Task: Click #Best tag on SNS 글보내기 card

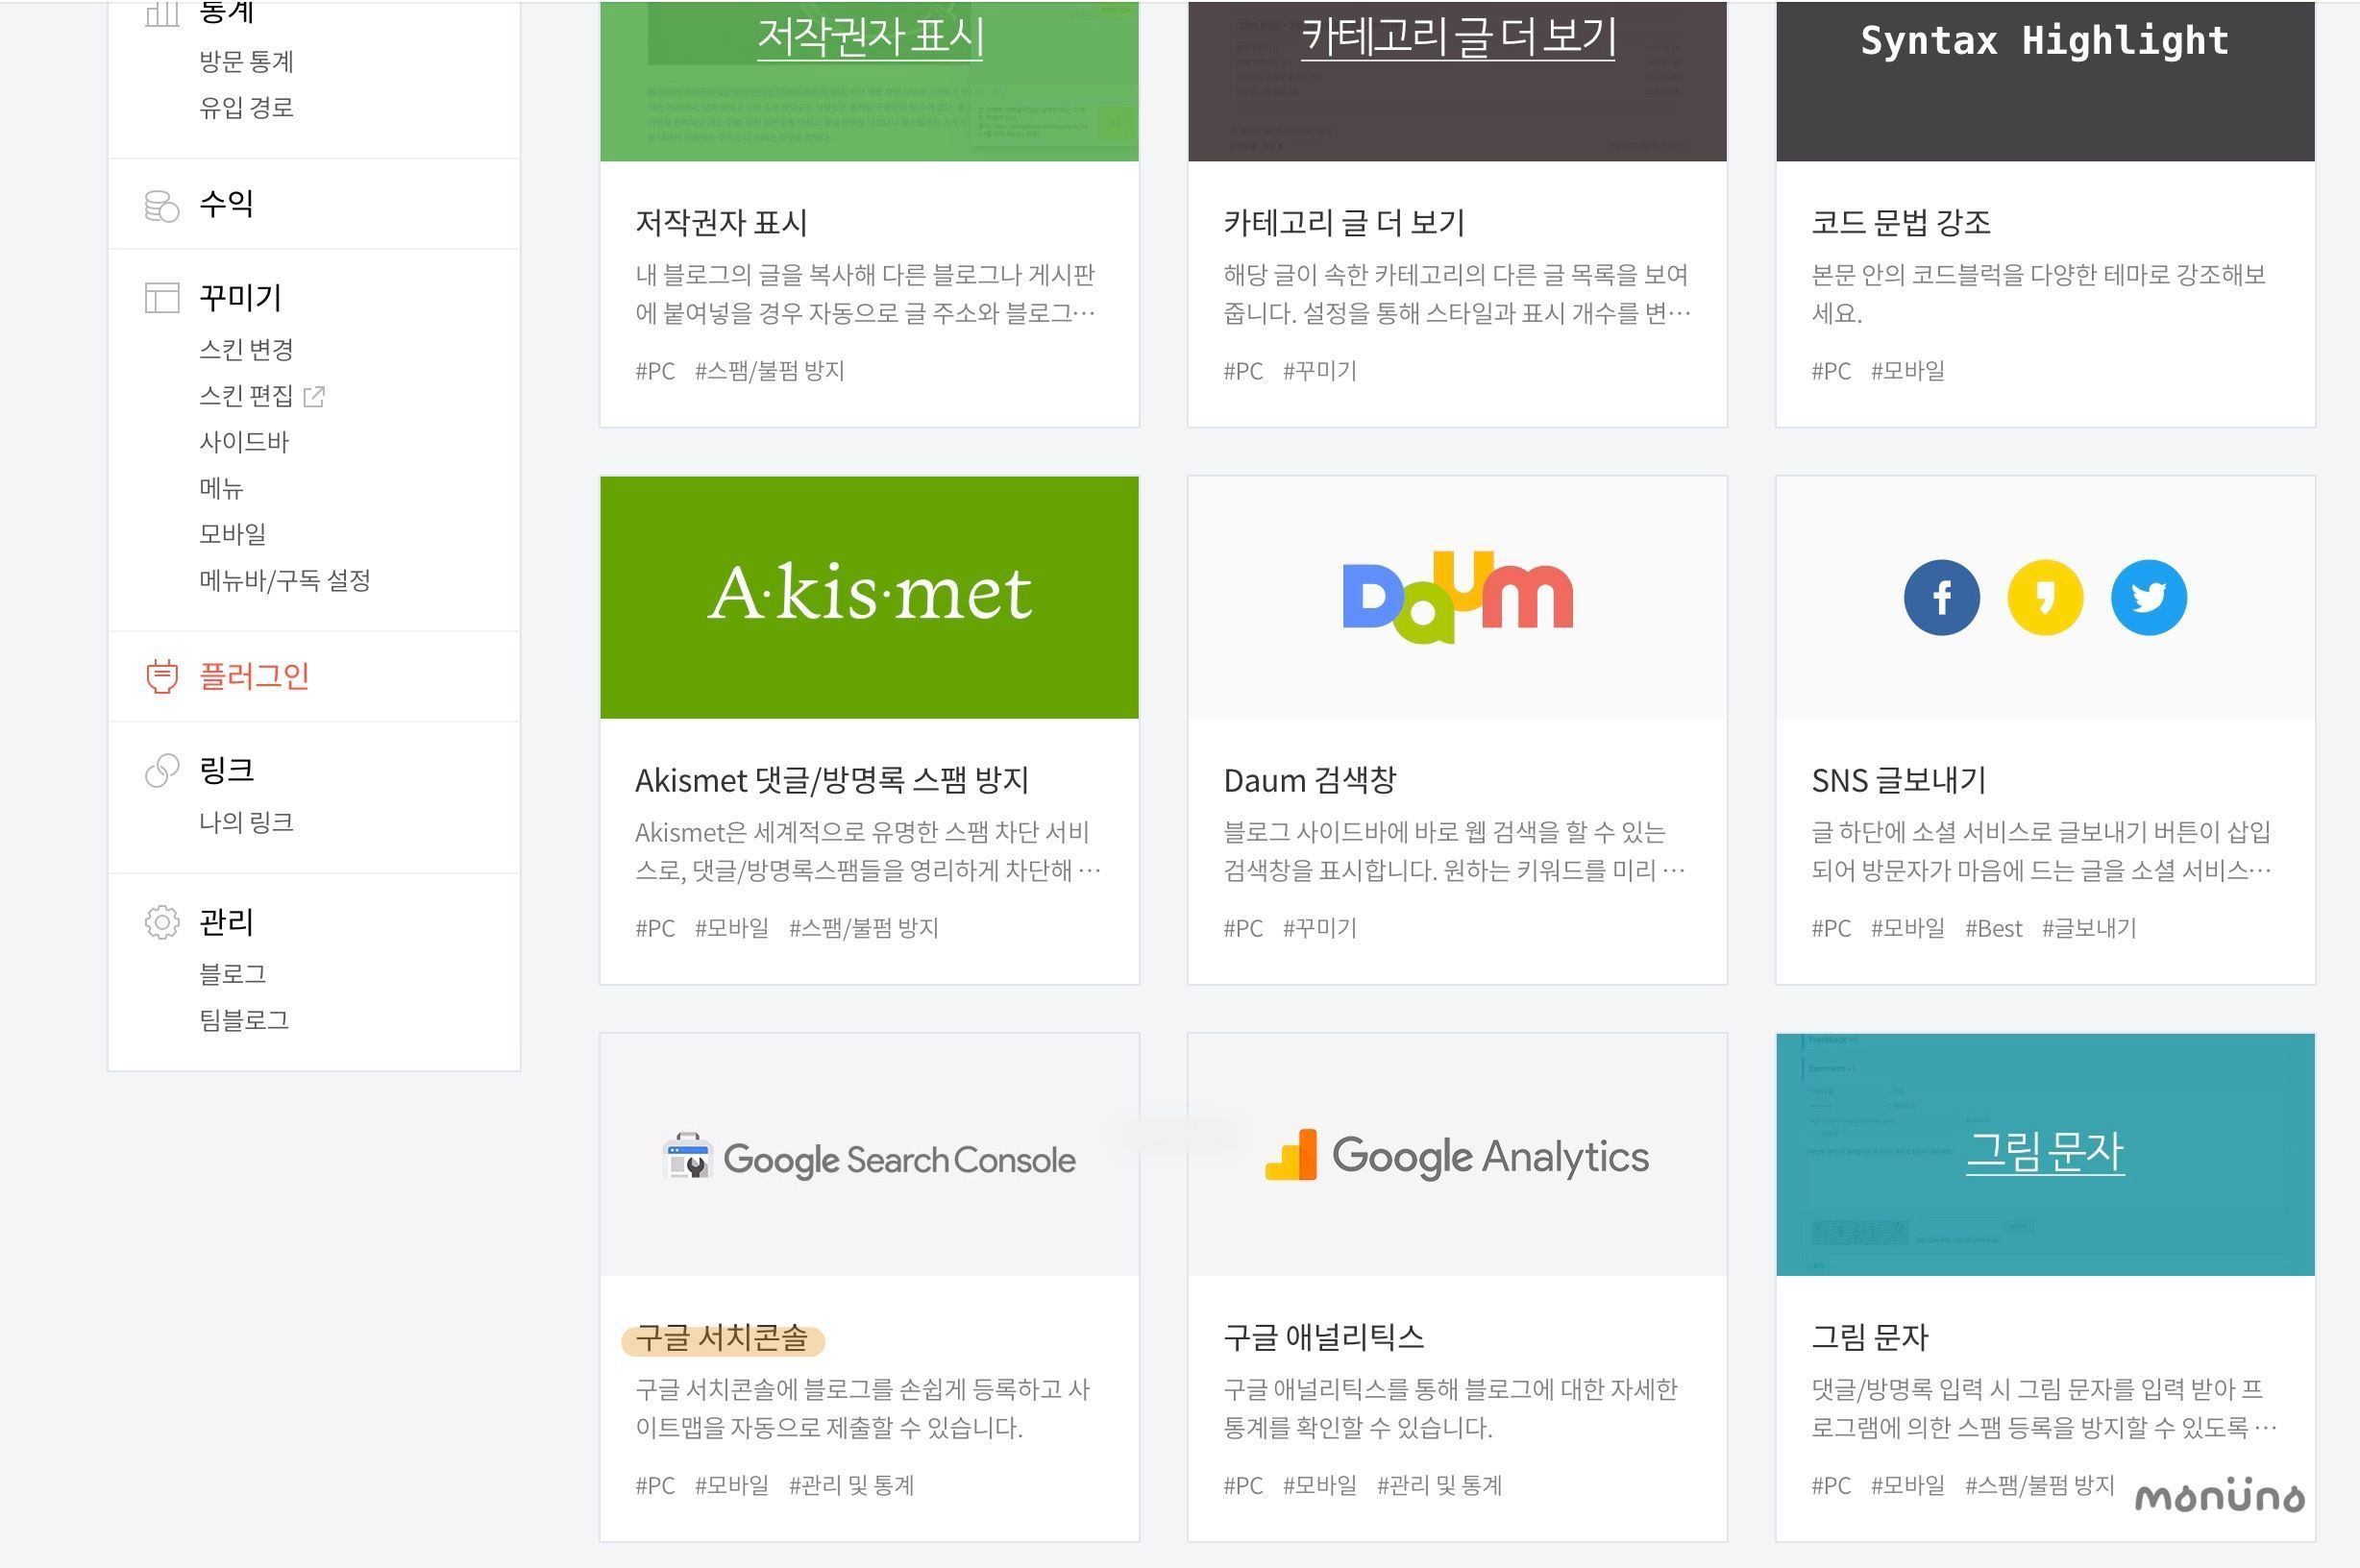Action: 1993,929
